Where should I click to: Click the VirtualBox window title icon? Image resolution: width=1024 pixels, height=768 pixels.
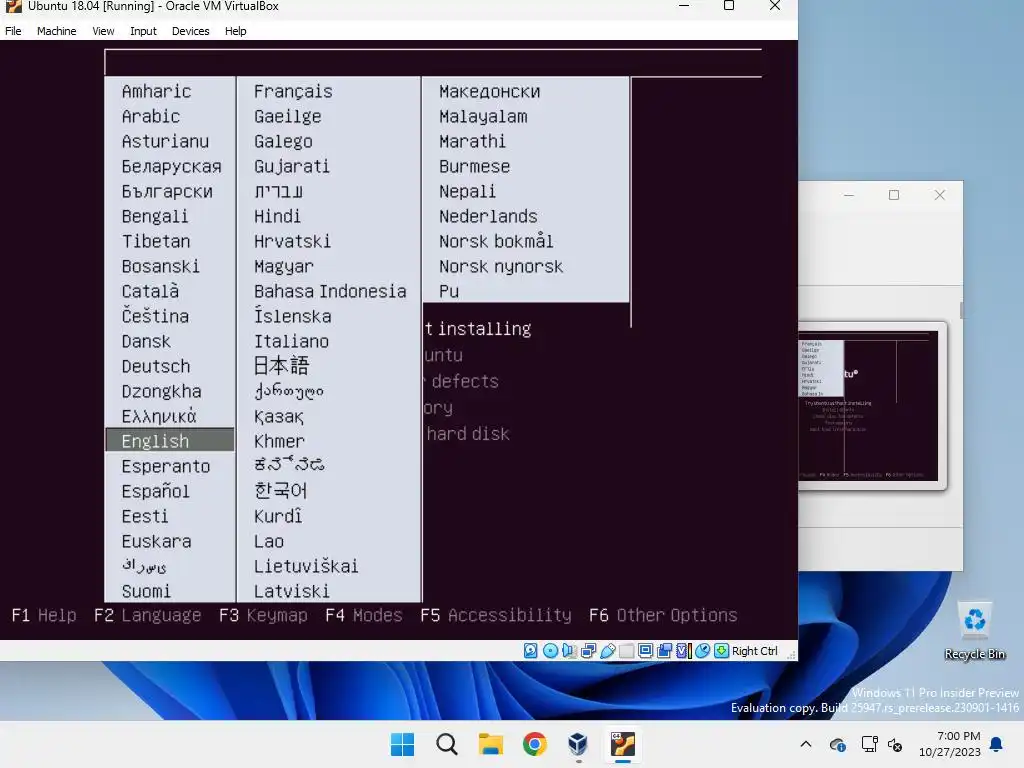coord(13,7)
